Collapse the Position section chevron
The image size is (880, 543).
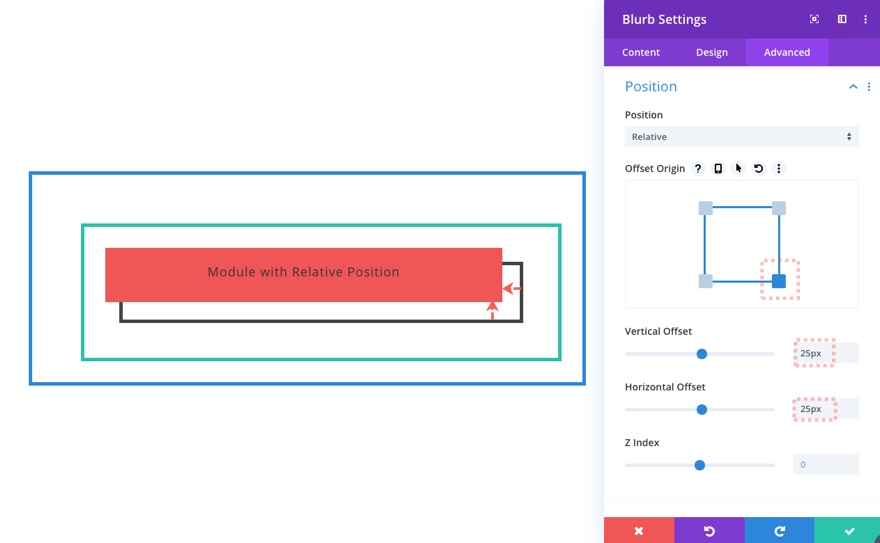(x=853, y=87)
